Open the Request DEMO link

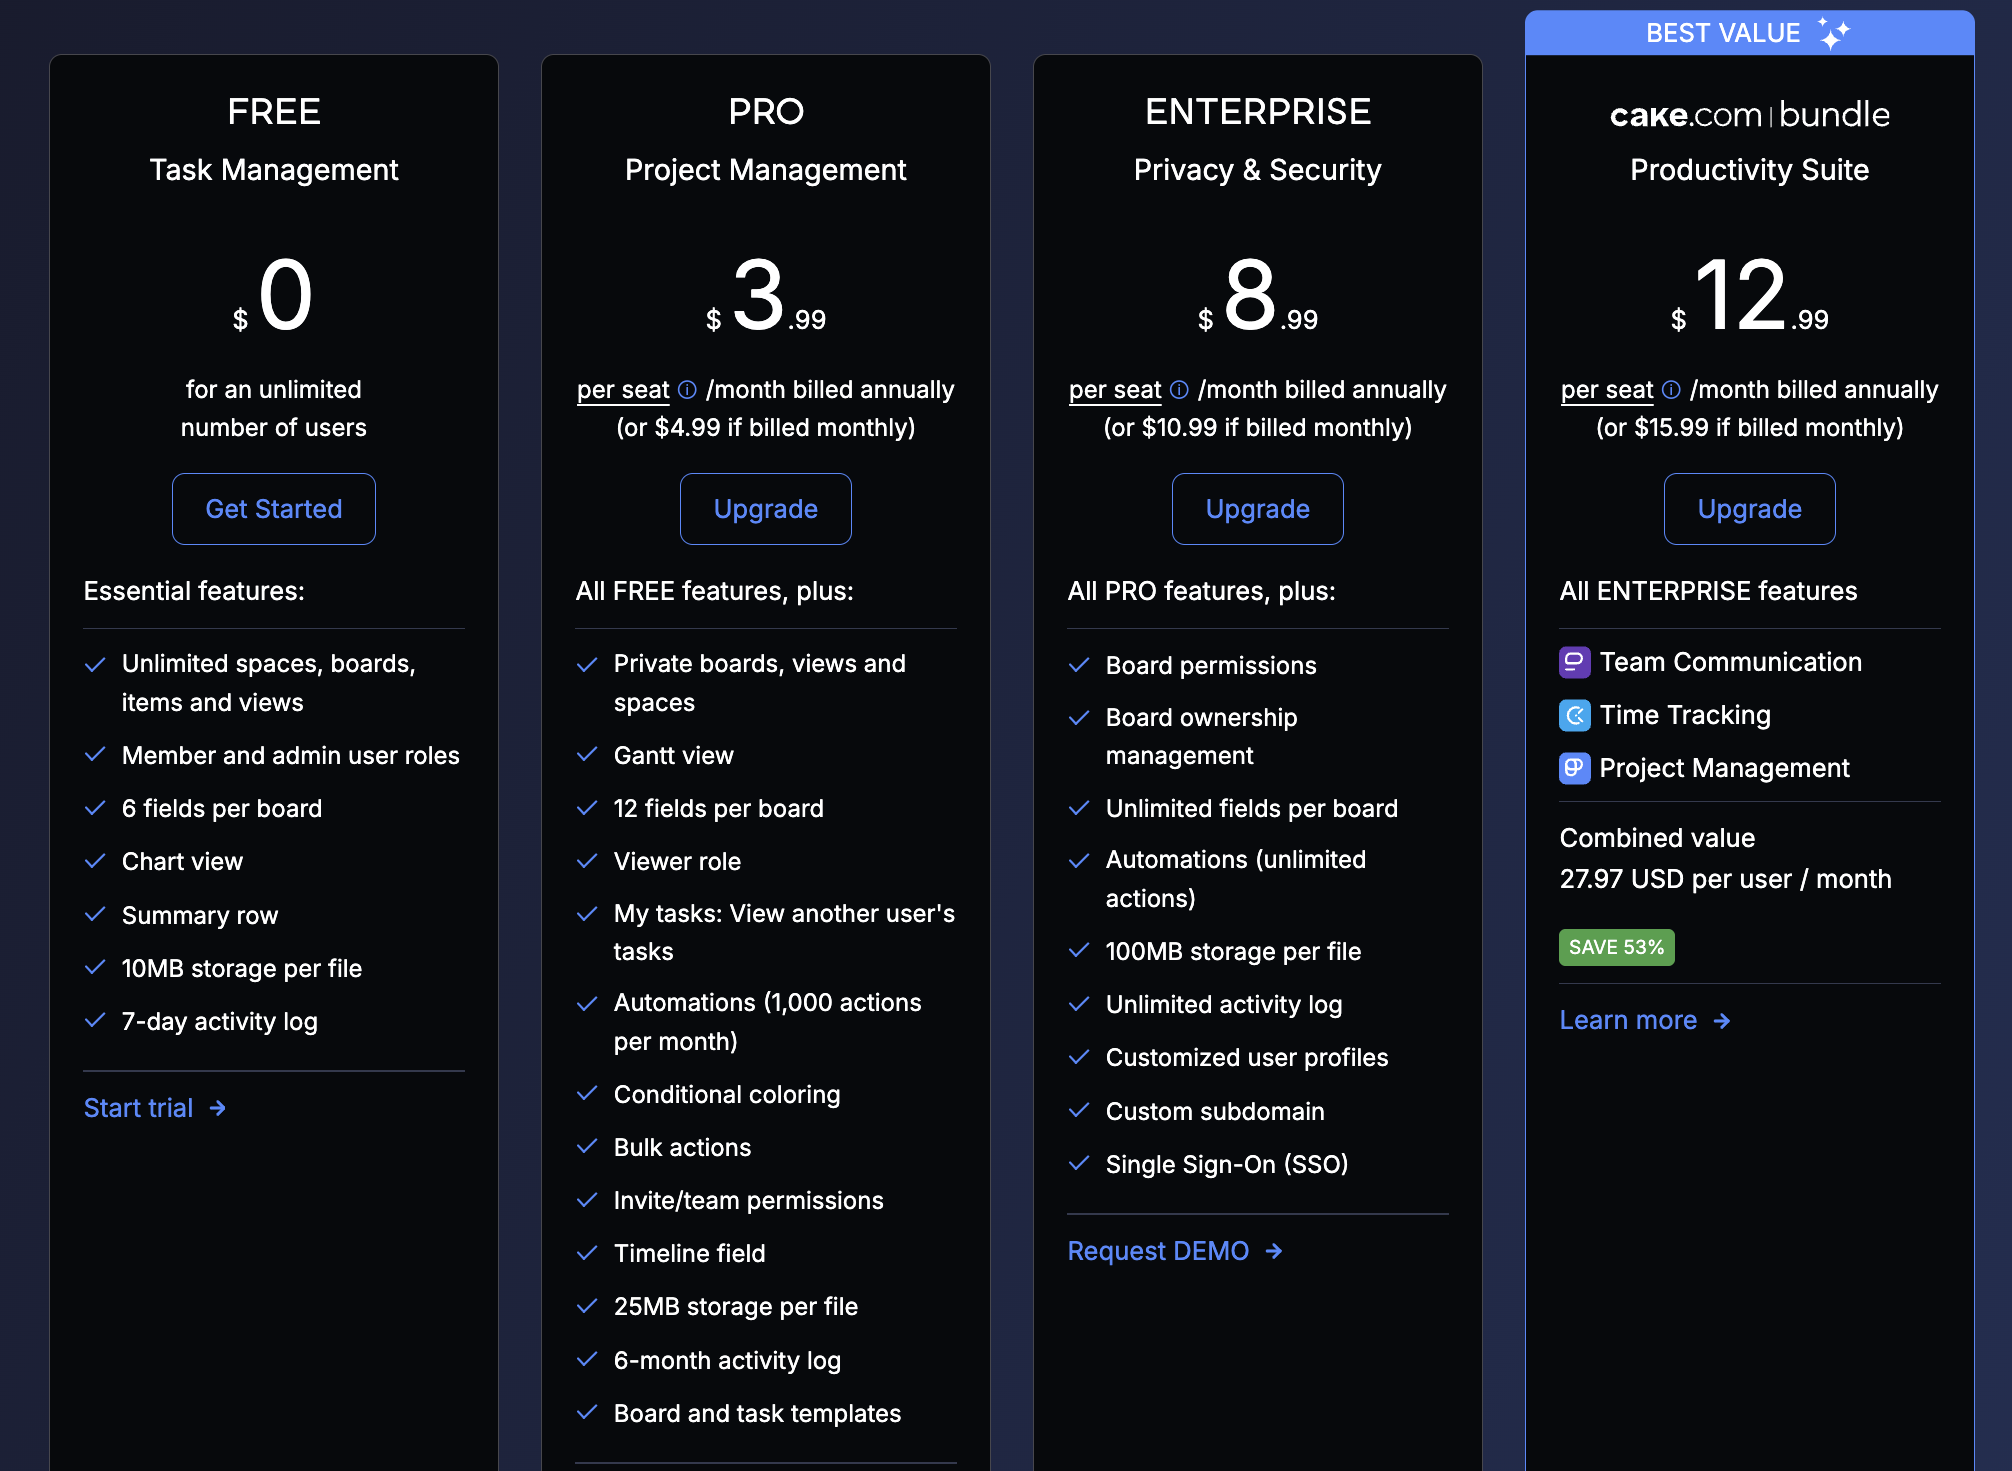pyautogui.click(x=1159, y=1251)
